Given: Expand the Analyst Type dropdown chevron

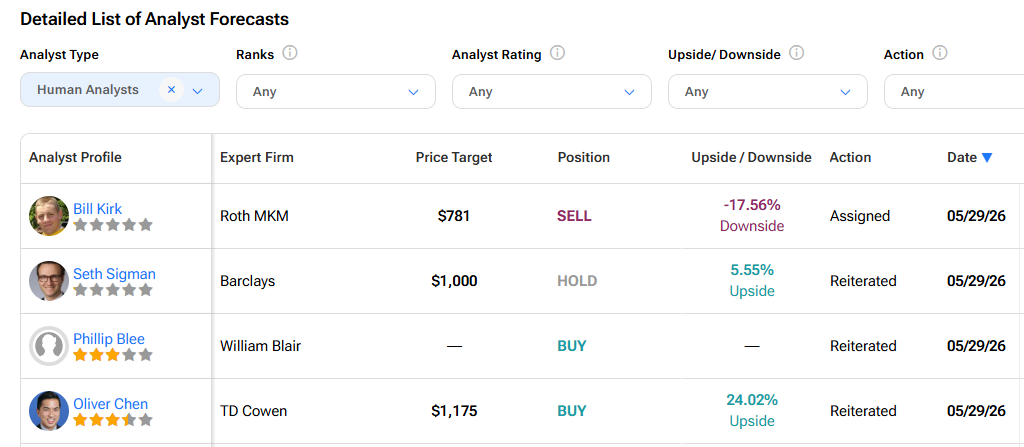Looking at the screenshot, I should pyautogui.click(x=198, y=91).
